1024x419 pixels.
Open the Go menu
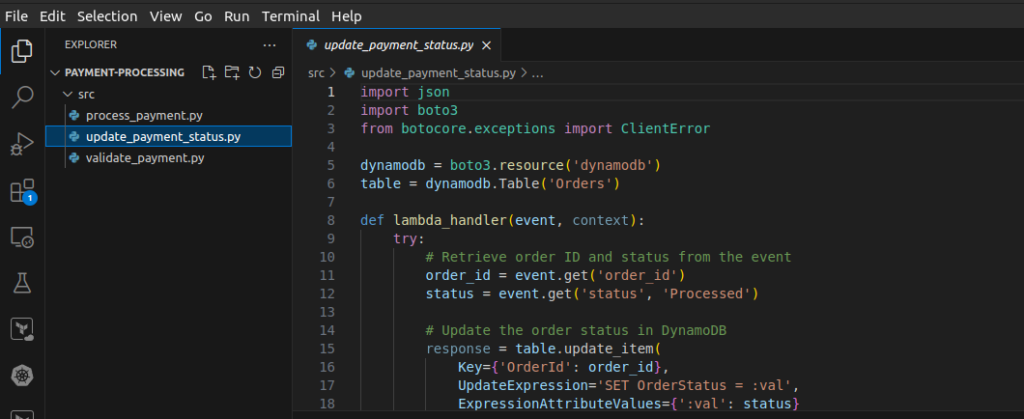coord(203,16)
